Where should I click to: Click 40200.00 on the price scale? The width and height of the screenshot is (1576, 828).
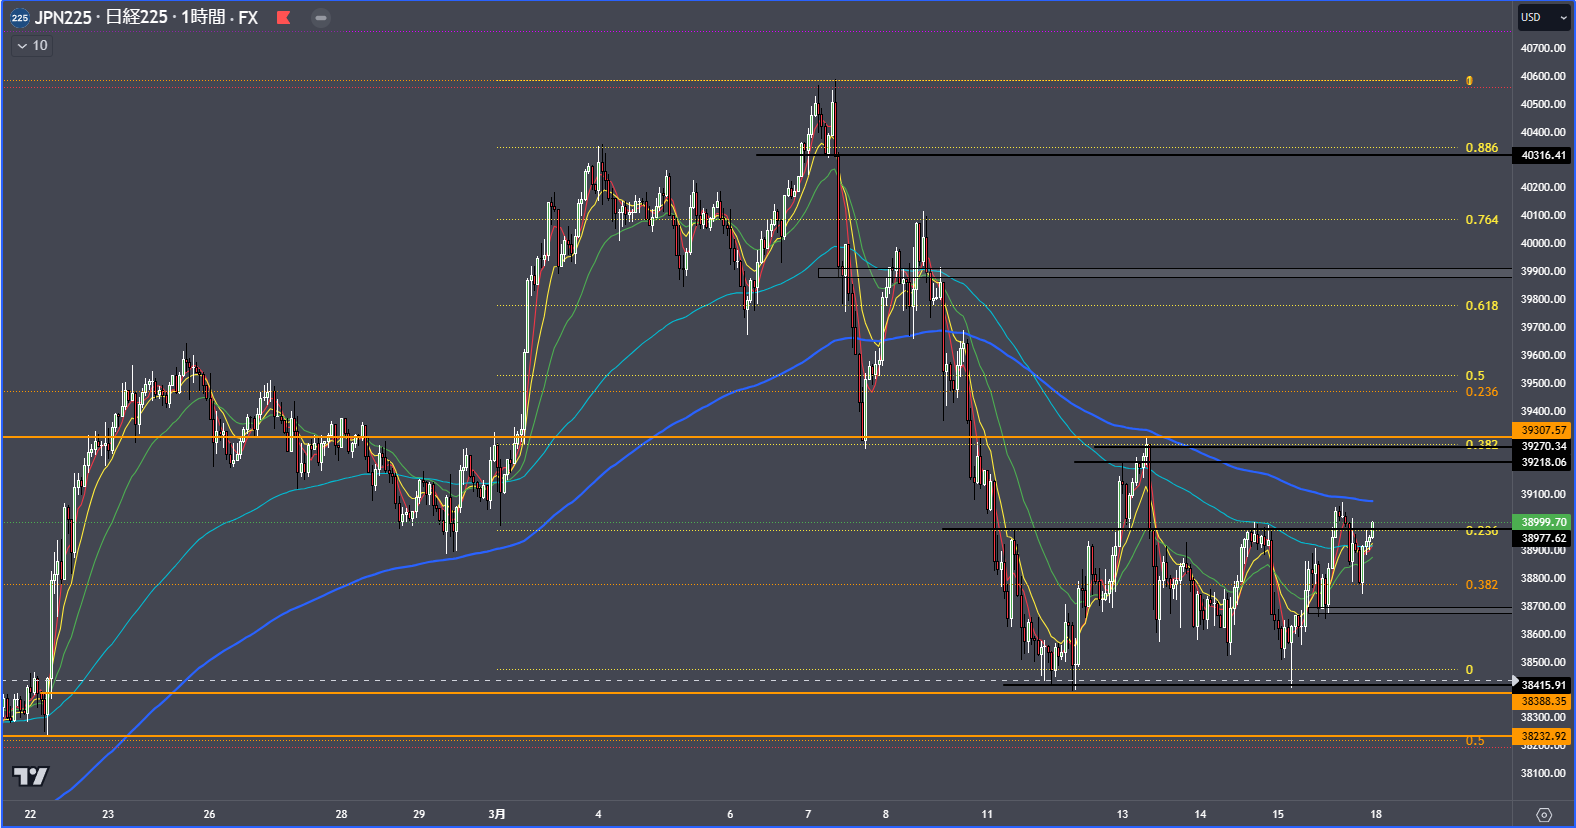coord(1543,187)
